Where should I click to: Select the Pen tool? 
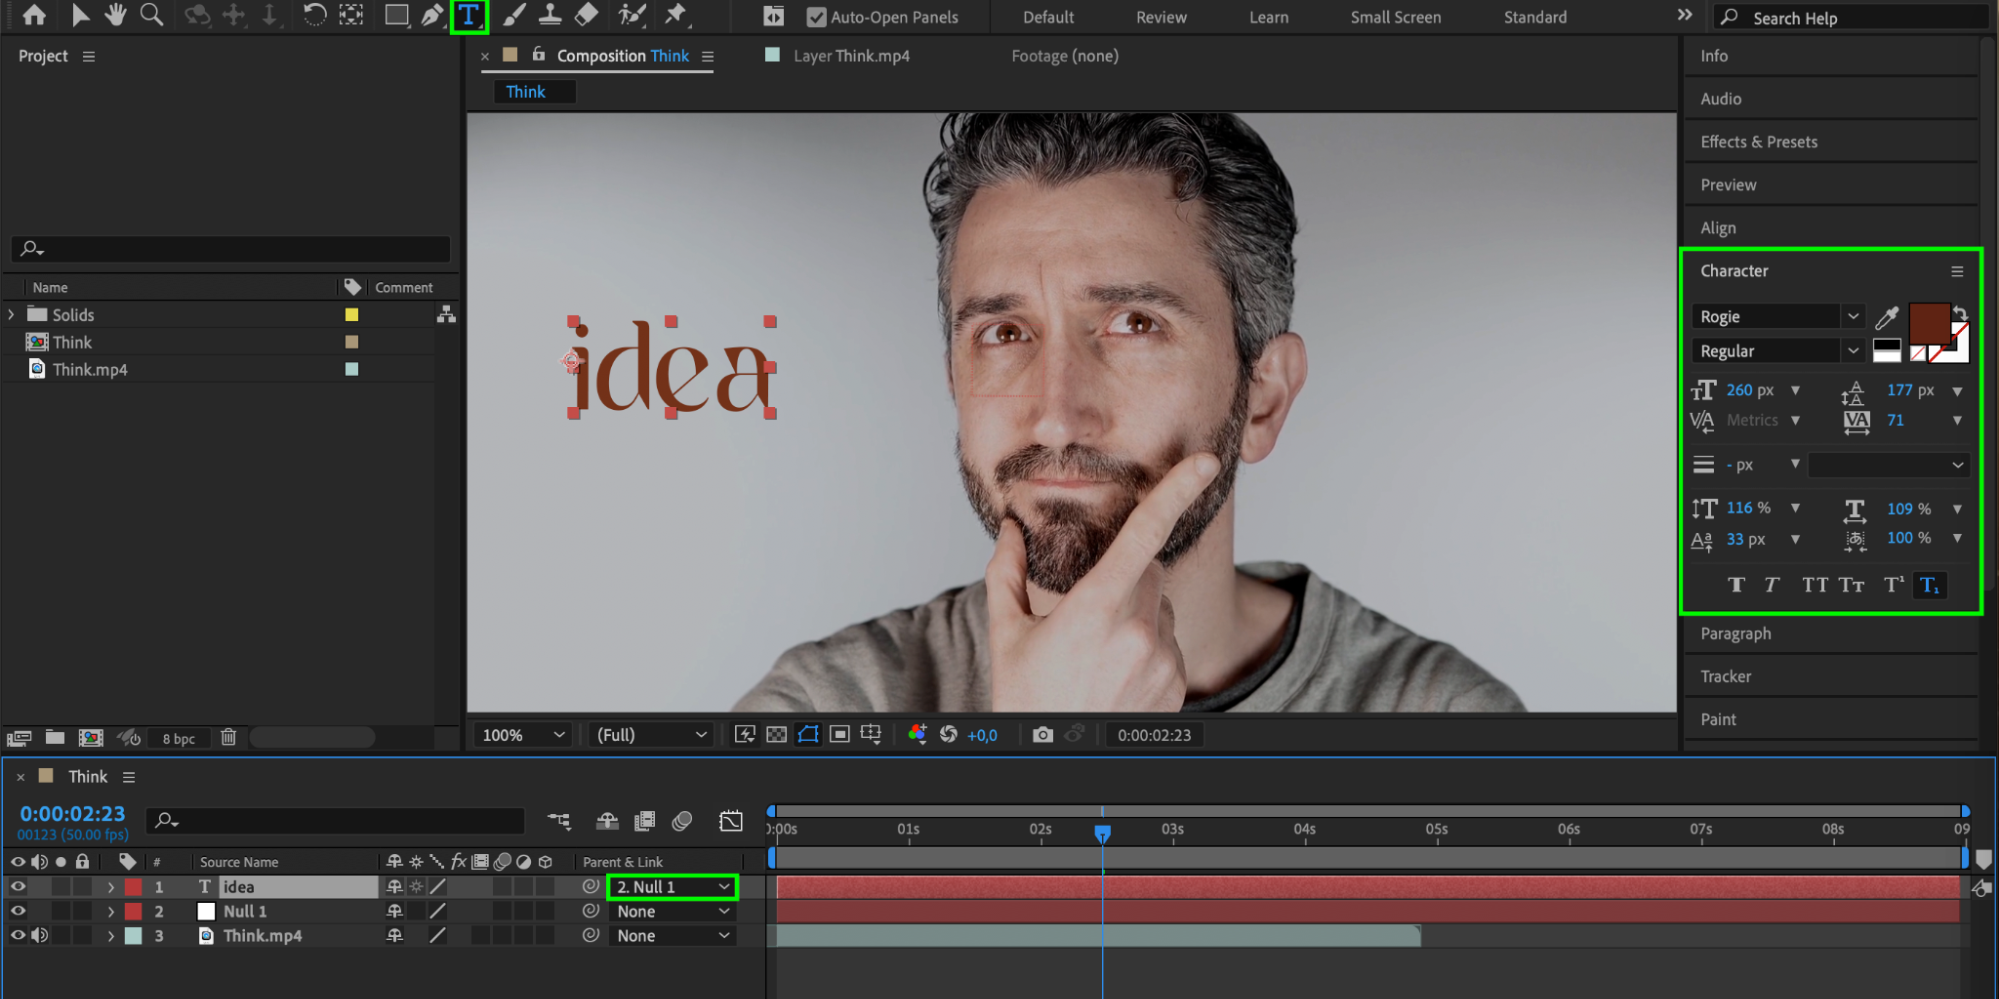(x=432, y=16)
